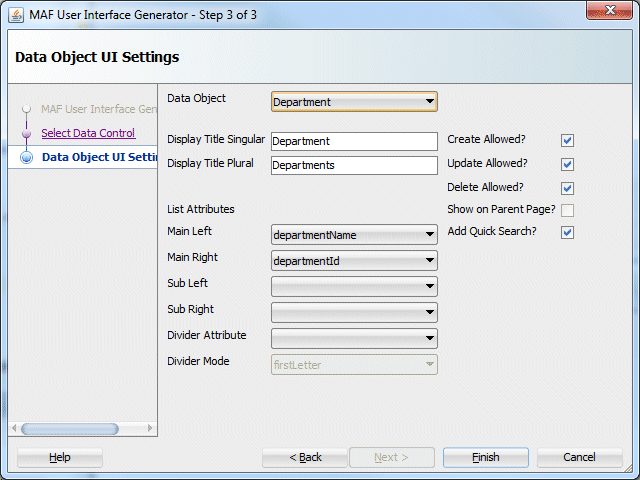Image resolution: width=640 pixels, height=480 pixels.
Task: Toggle the Update Allowed checkbox
Action: pos(567,164)
